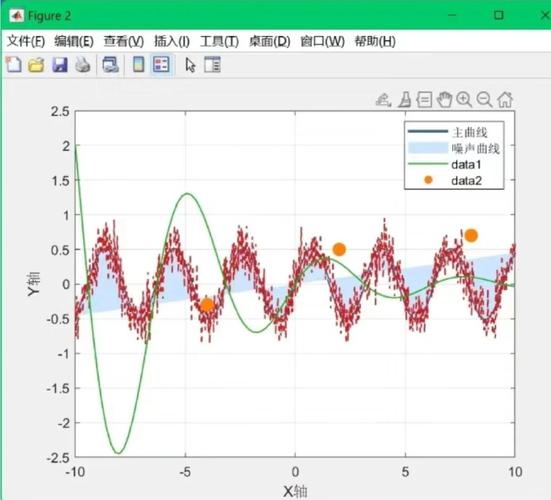Click the Y轴 axis label
The image size is (551, 500).
point(34,284)
